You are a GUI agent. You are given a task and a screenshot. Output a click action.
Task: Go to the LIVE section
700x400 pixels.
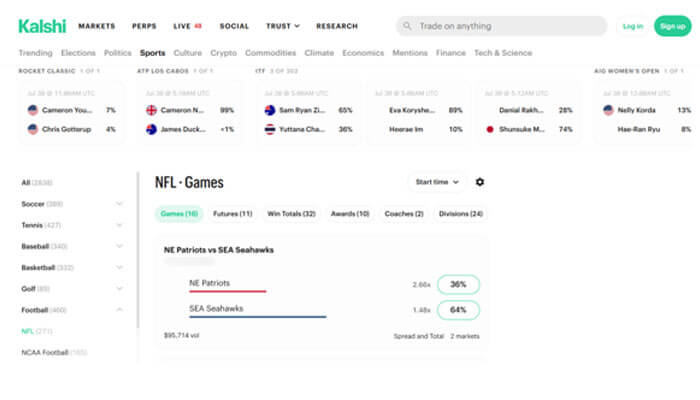[x=182, y=26]
